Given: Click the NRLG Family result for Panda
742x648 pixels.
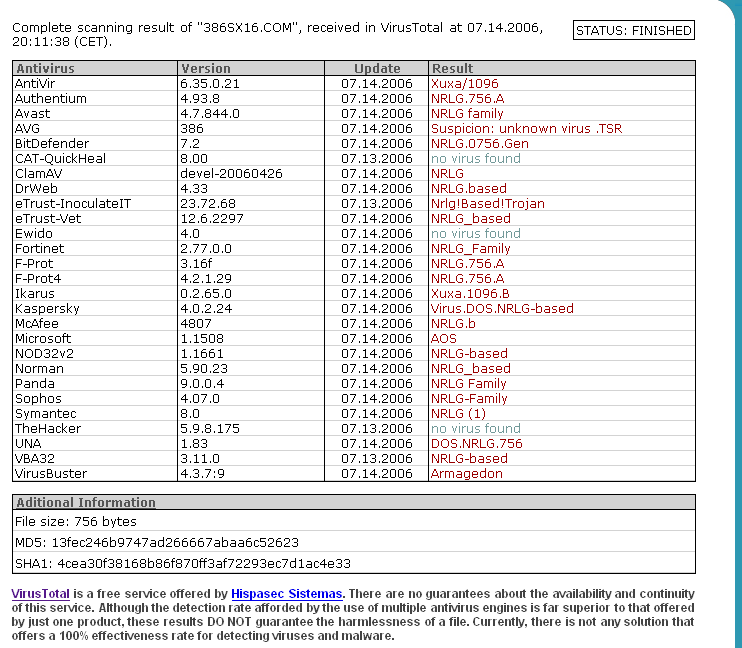Looking at the screenshot, I should click(468, 383).
